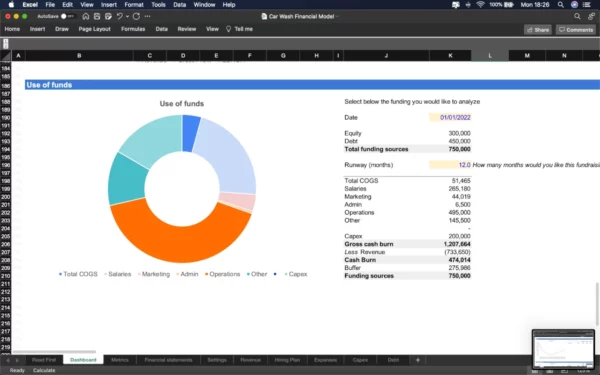Open the document title dropdown Car Wash Financial Model

[x=300, y=16]
